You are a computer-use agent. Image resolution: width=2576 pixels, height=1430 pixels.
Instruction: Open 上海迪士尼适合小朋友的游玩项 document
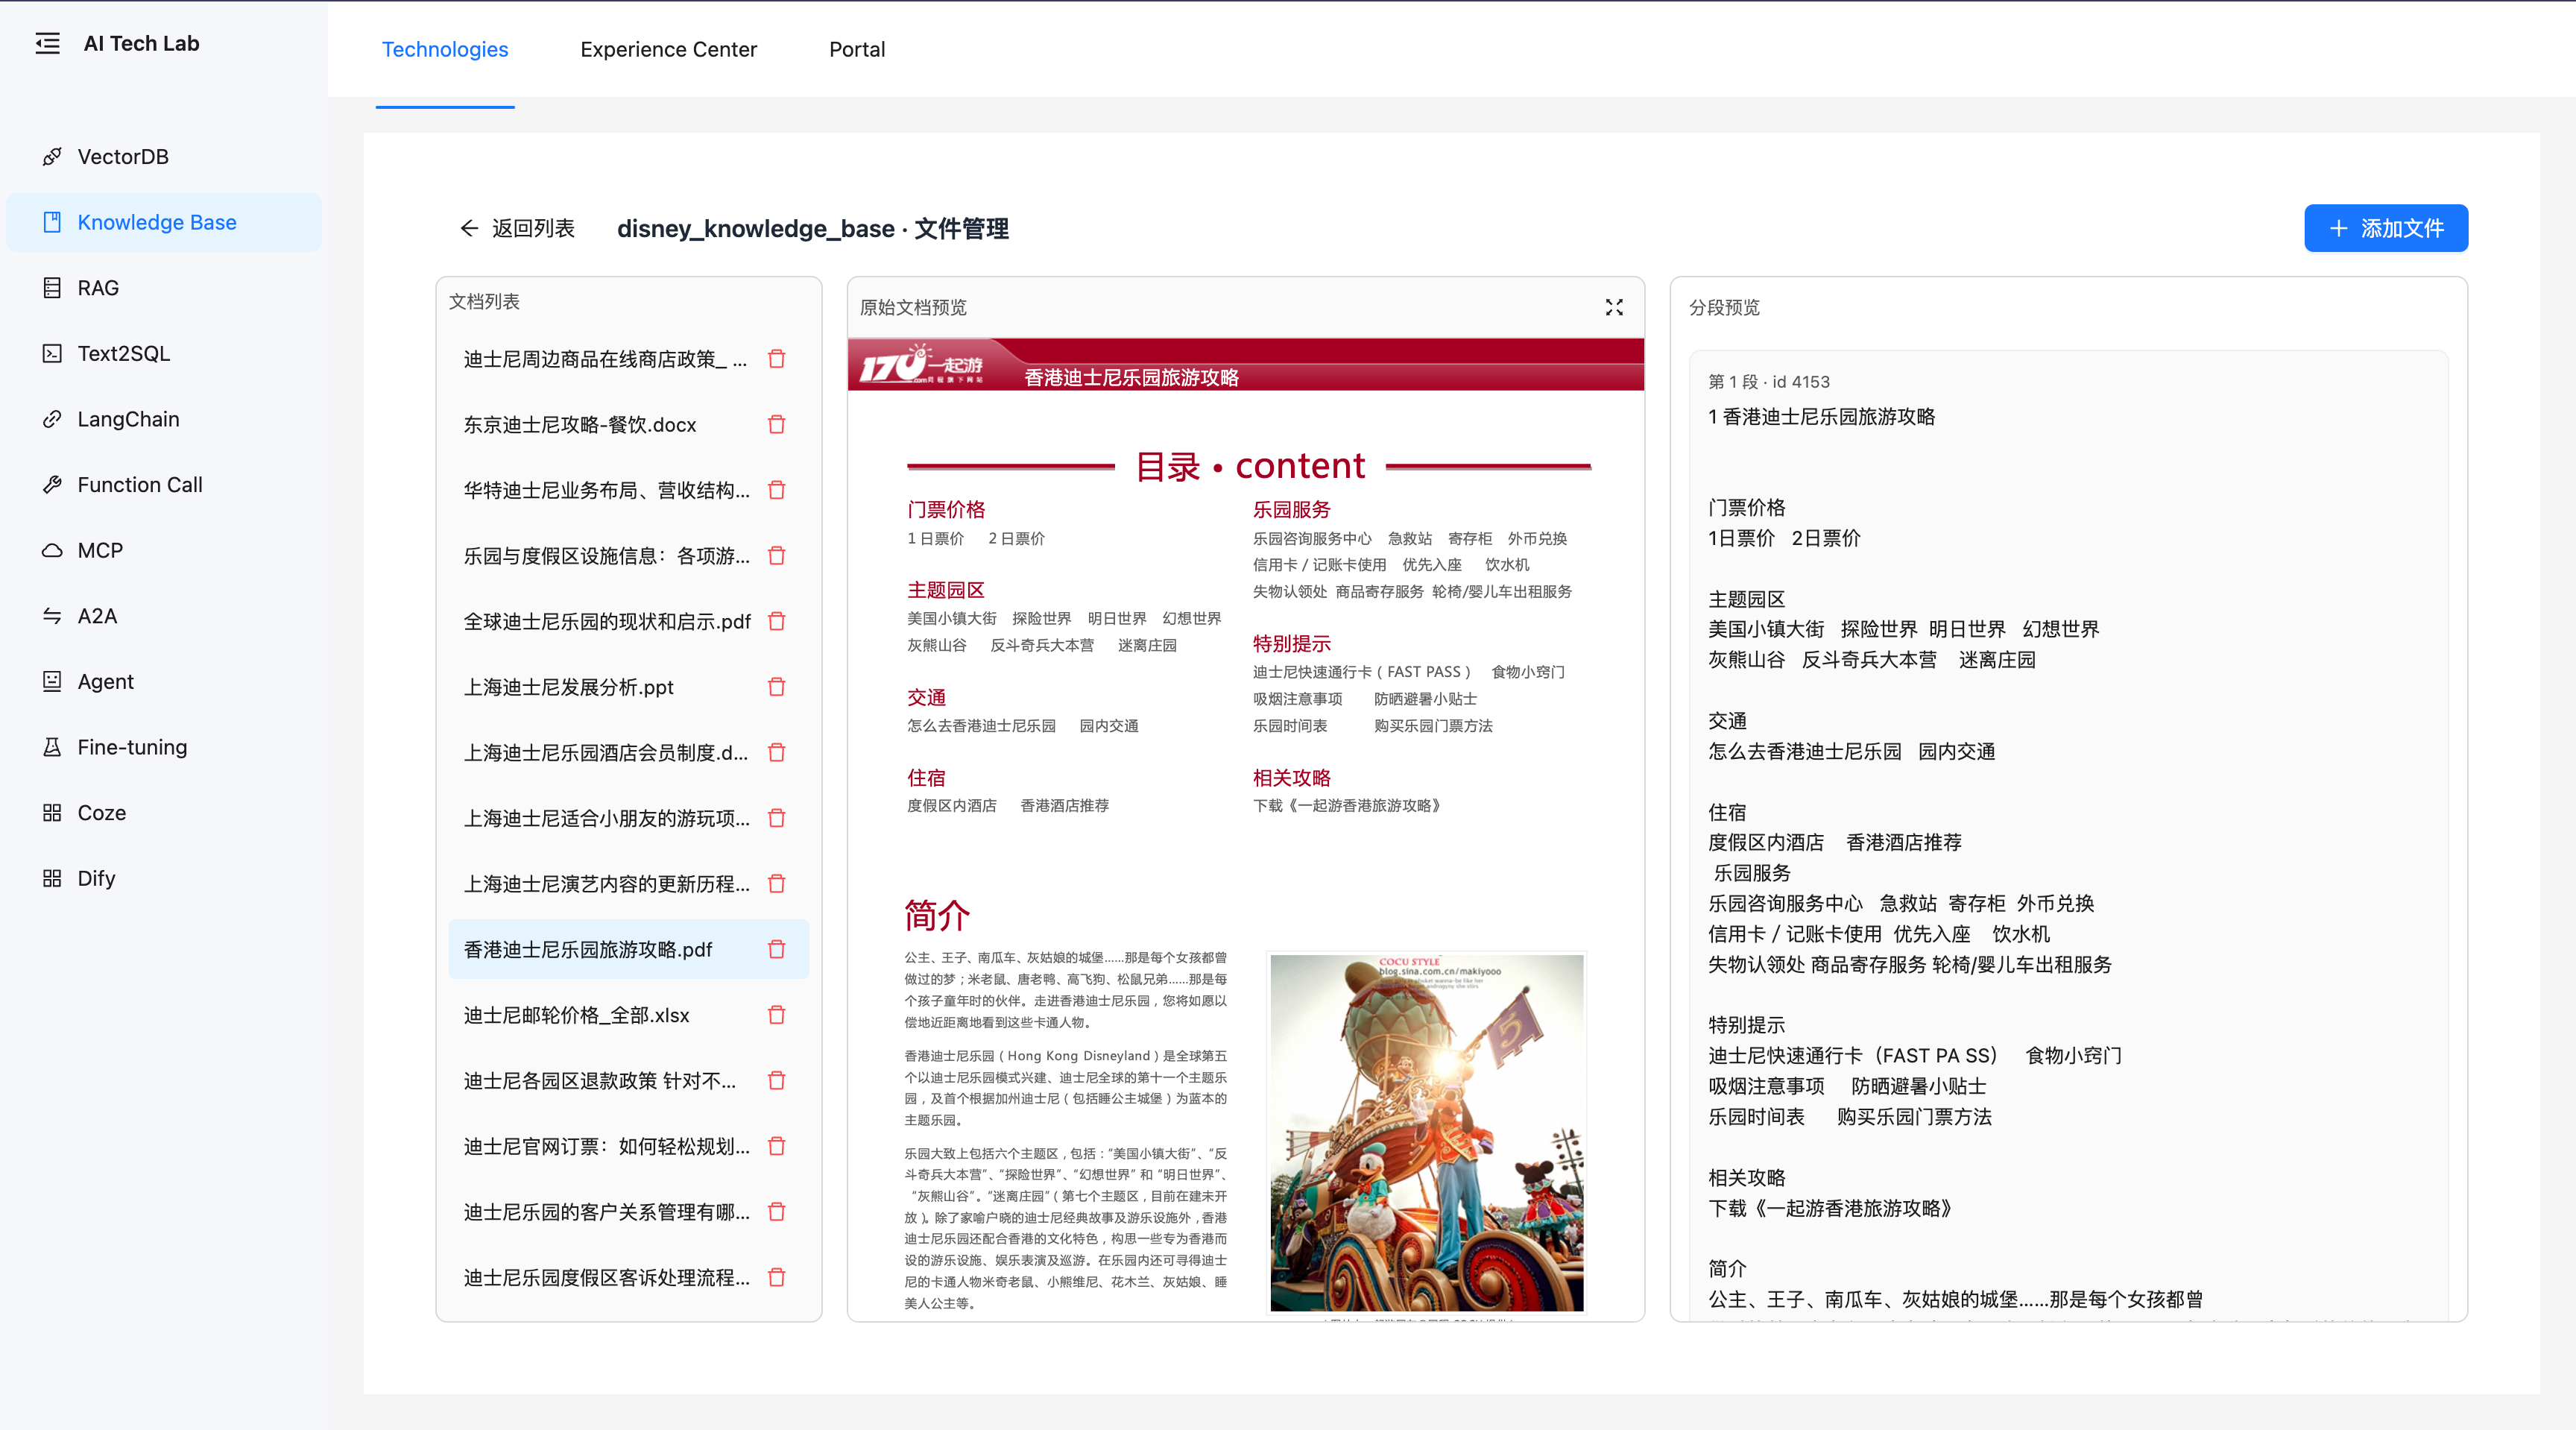click(606, 818)
